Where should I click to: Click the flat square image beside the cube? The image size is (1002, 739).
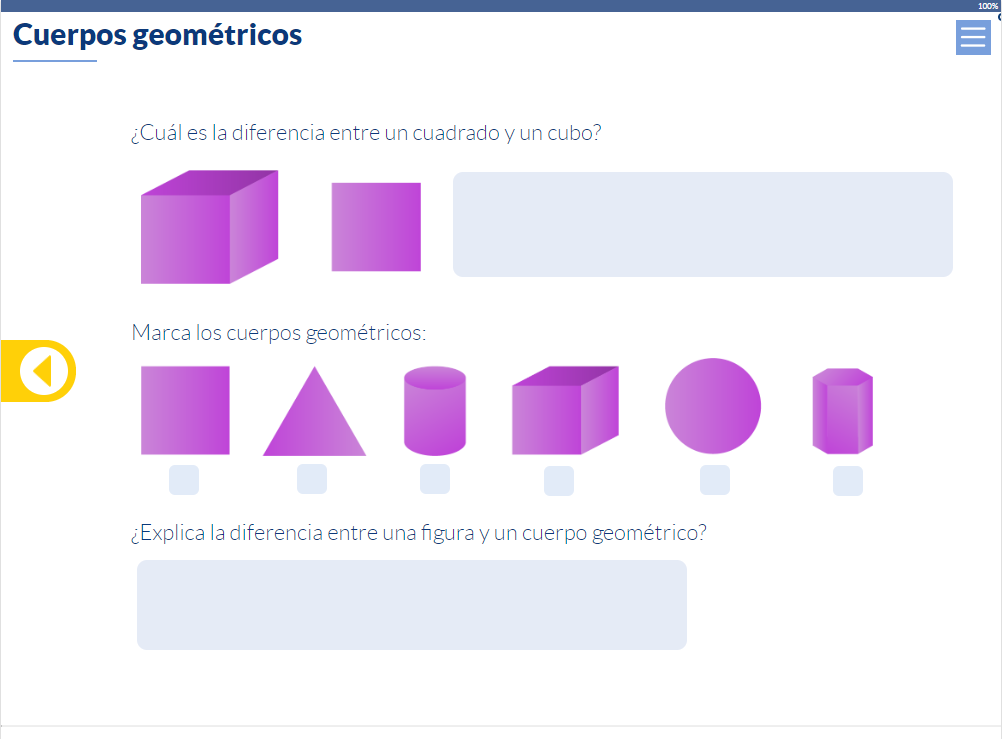[376, 227]
